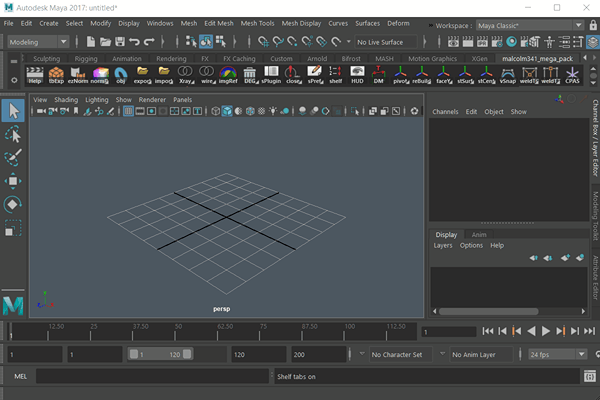Screen dimensions: 600x400
Task: Click MEL script language button
Action: tap(21, 376)
